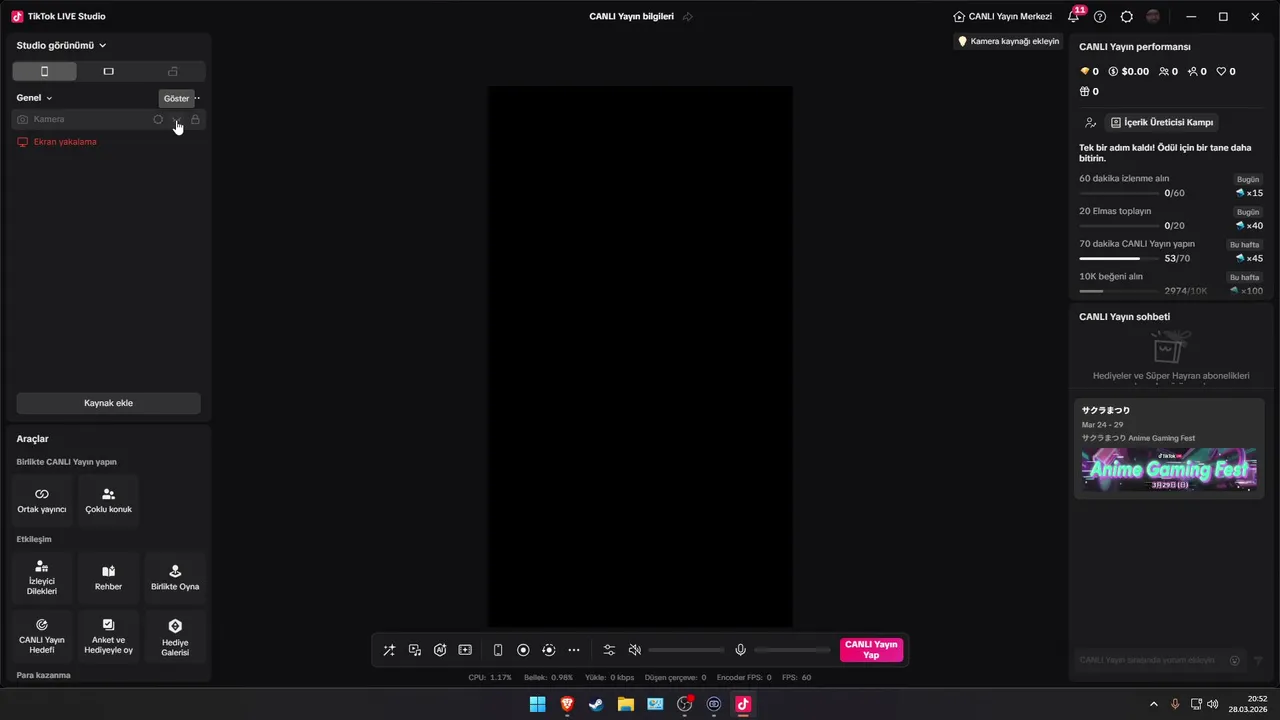Open the Rehber tool
This screenshot has height=720, width=1280.
tap(108, 578)
